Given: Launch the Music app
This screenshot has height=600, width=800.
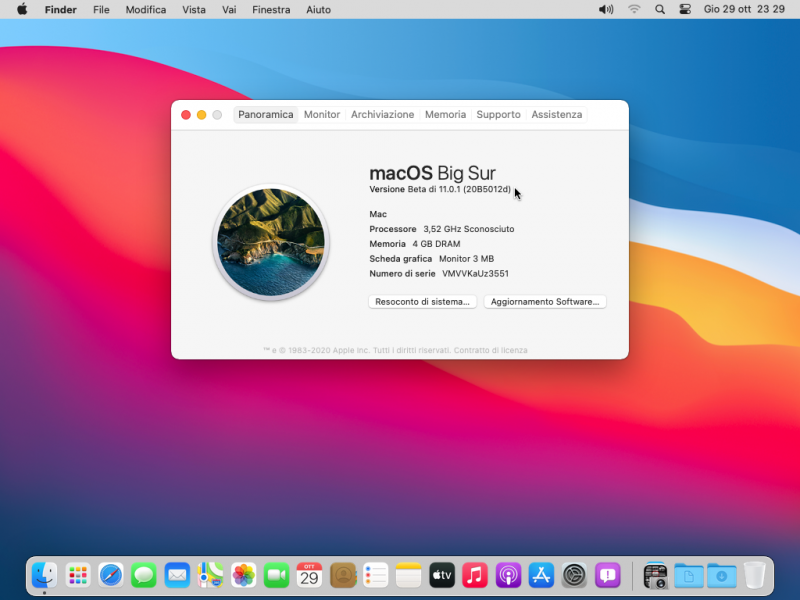Looking at the screenshot, I should click(474, 575).
